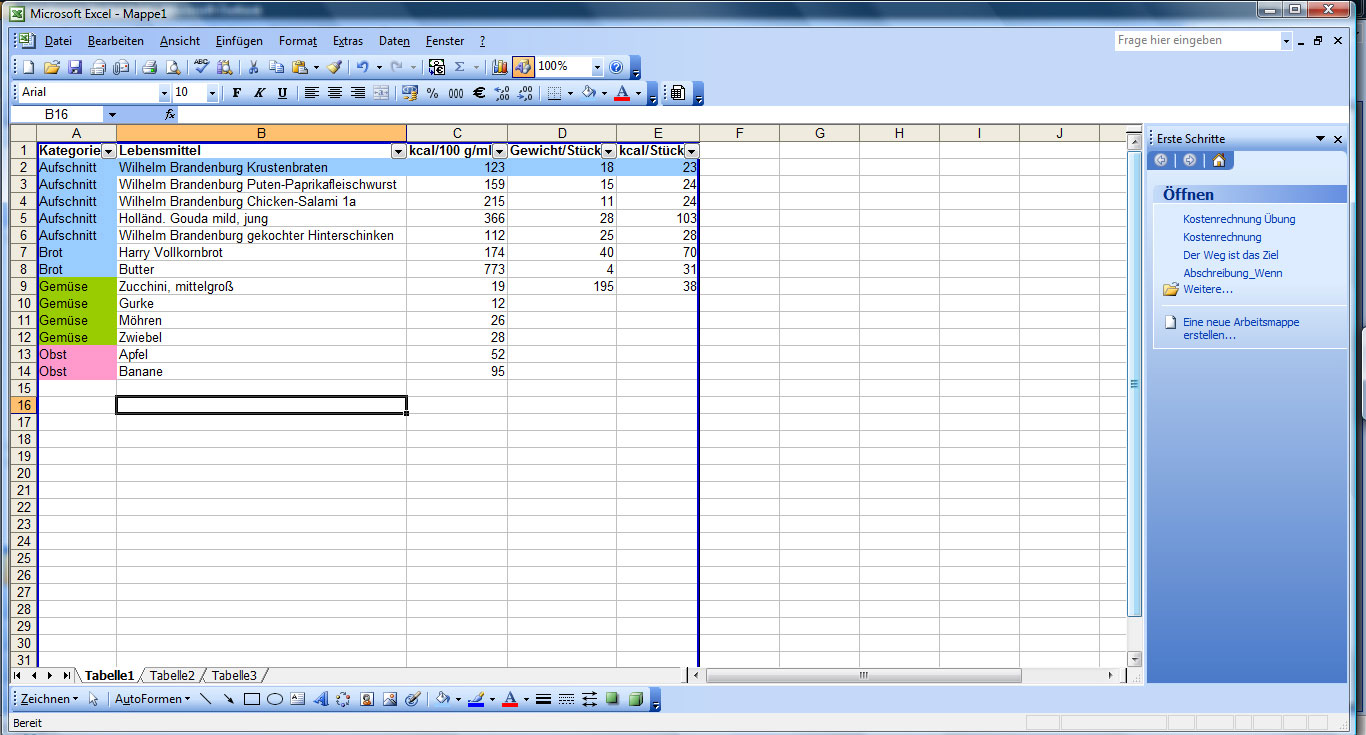Screen dimensions: 1366x735
Task: Click the copy icon in toolbar
Action: coord(276,67)
